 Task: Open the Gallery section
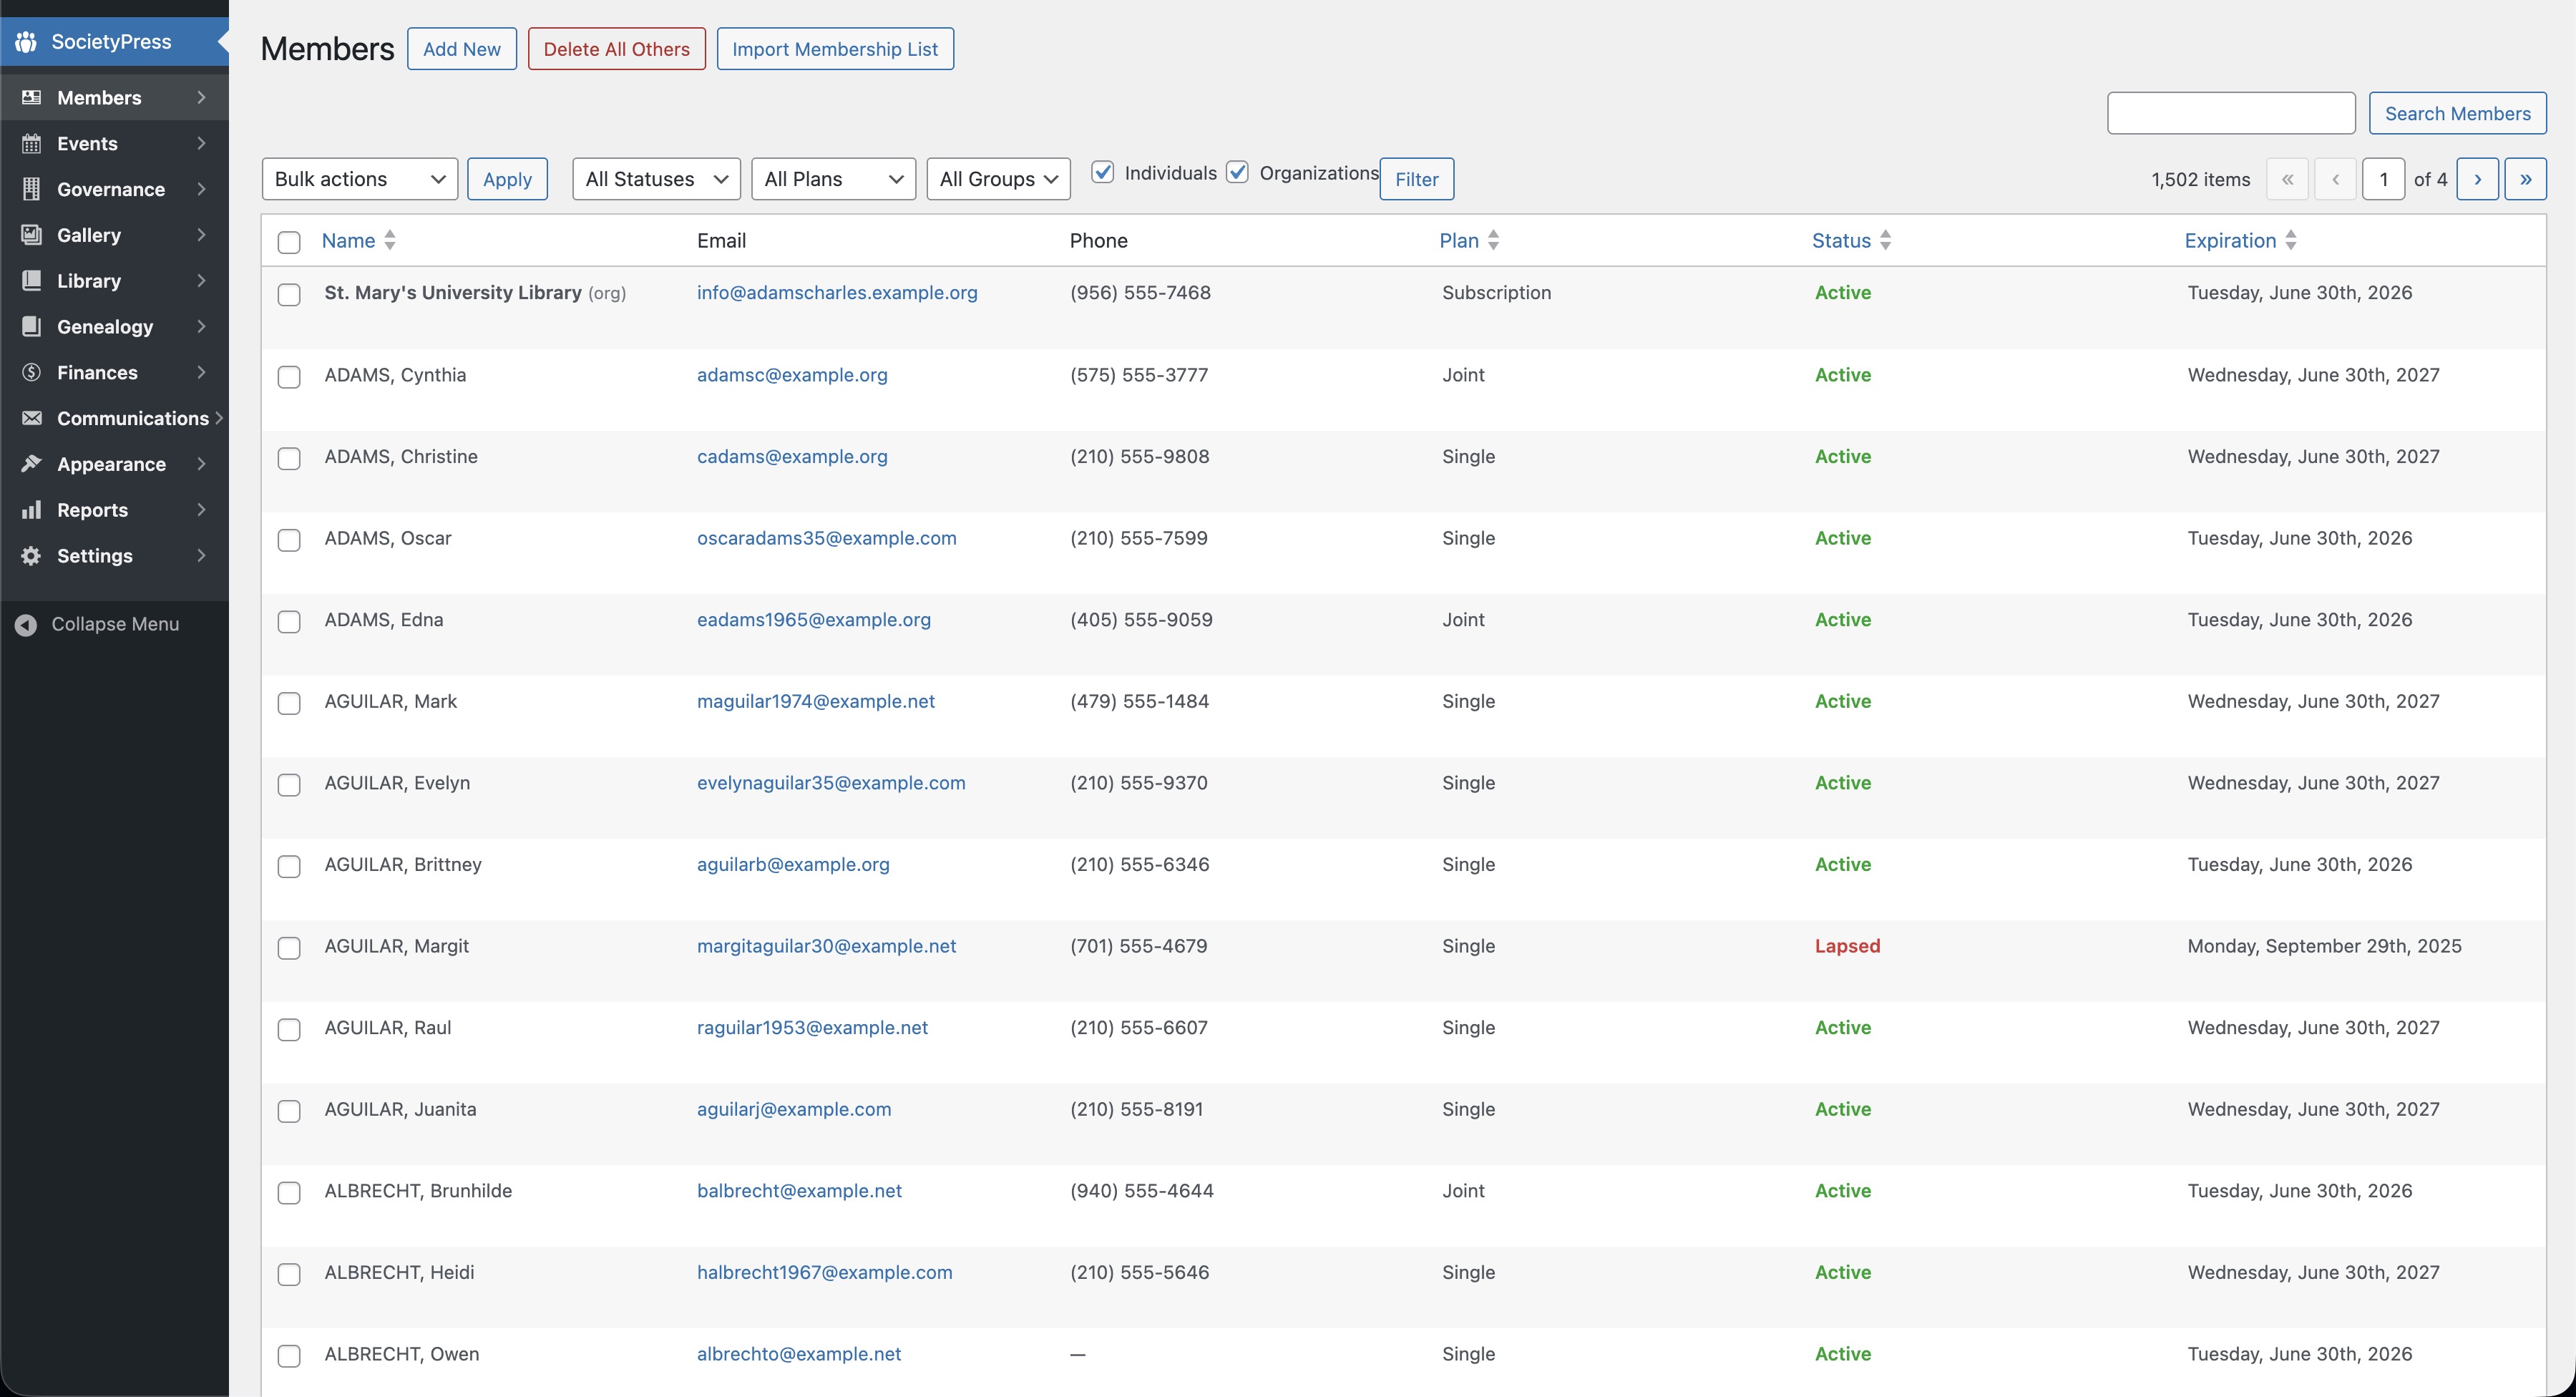[x=88, y=235]
